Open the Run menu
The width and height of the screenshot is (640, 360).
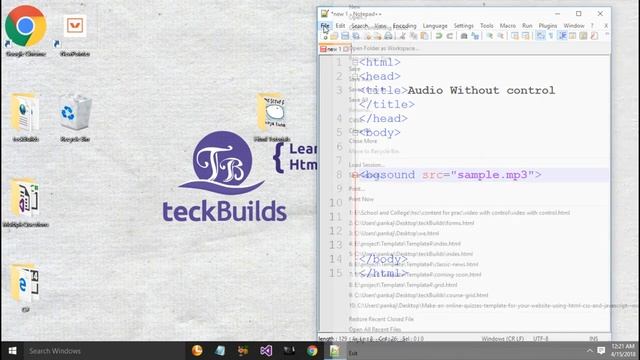[x=527, y=26]
